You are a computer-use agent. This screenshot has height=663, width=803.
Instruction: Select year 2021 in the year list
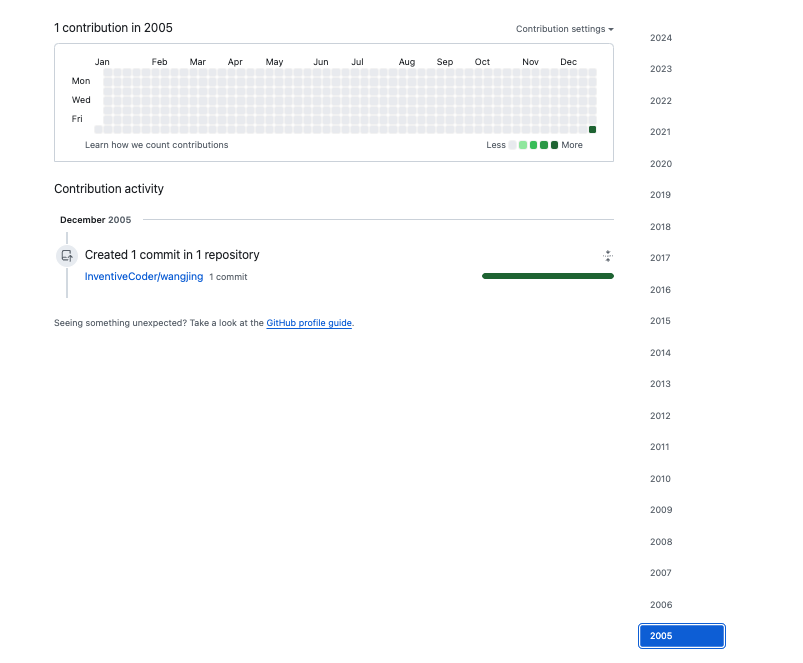pos(661,132)
